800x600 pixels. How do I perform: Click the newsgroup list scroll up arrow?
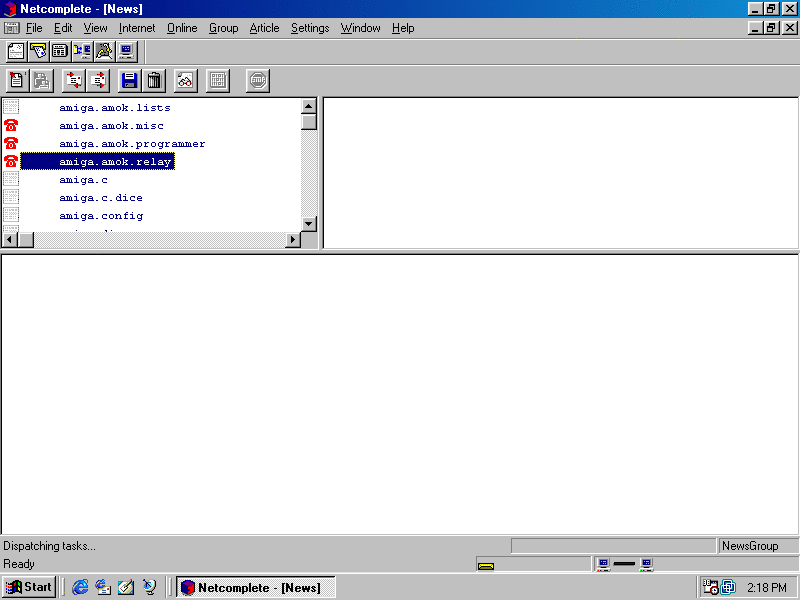(309, 106)
